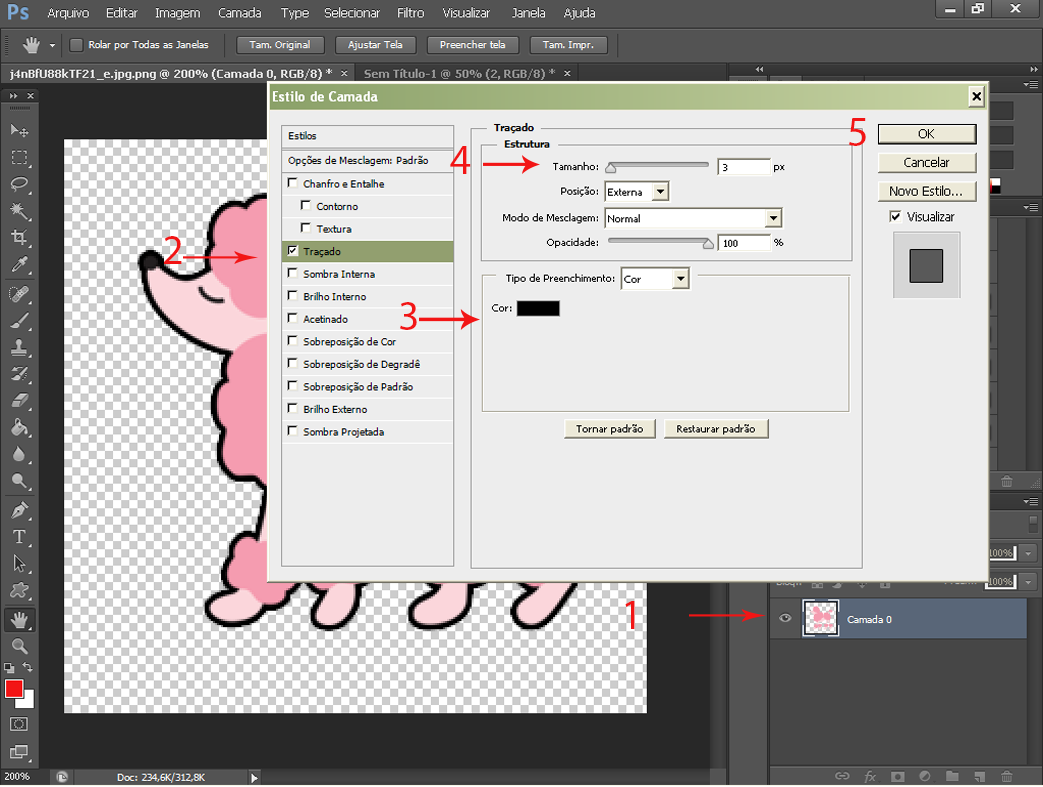Click OK in Estilo de Camada dialog

[927, 134]
